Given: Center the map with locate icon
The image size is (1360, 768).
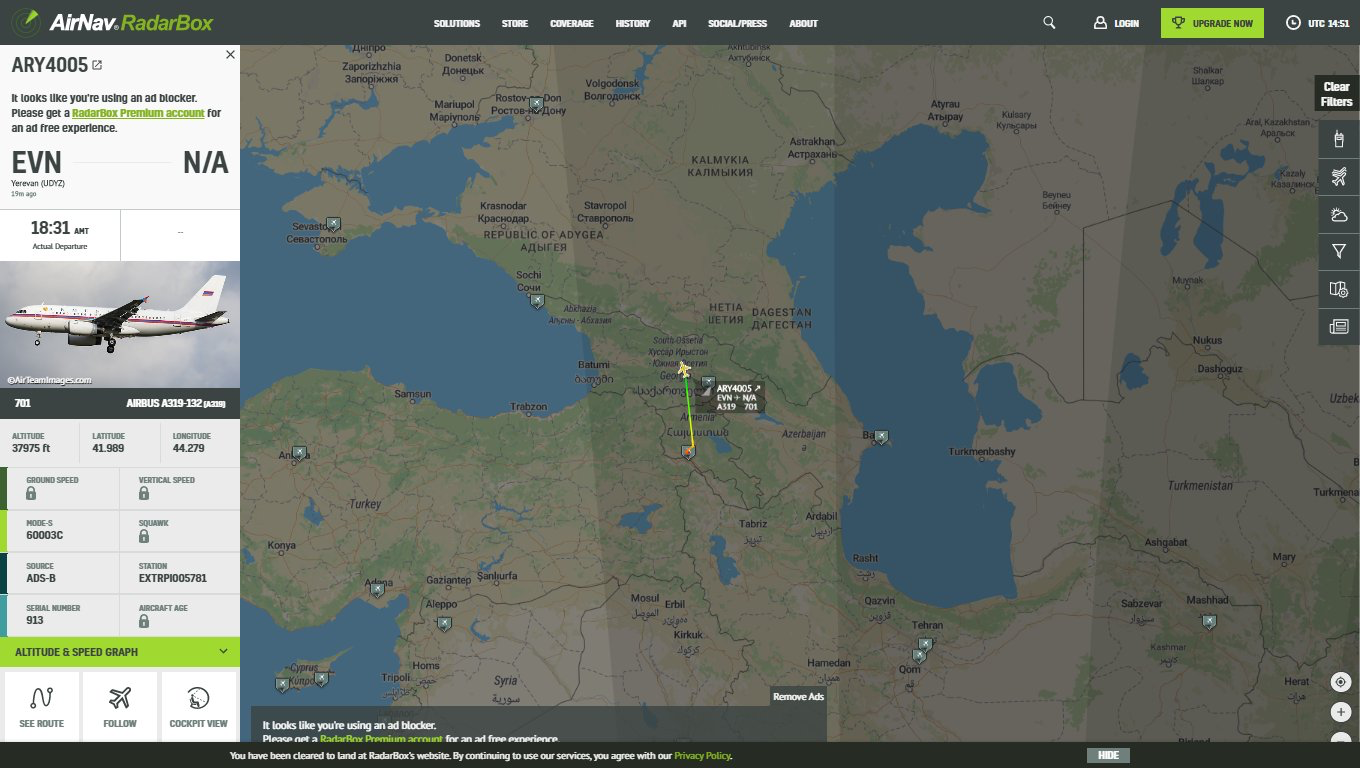Looking at the screenshot, I should coord(1341,682).
